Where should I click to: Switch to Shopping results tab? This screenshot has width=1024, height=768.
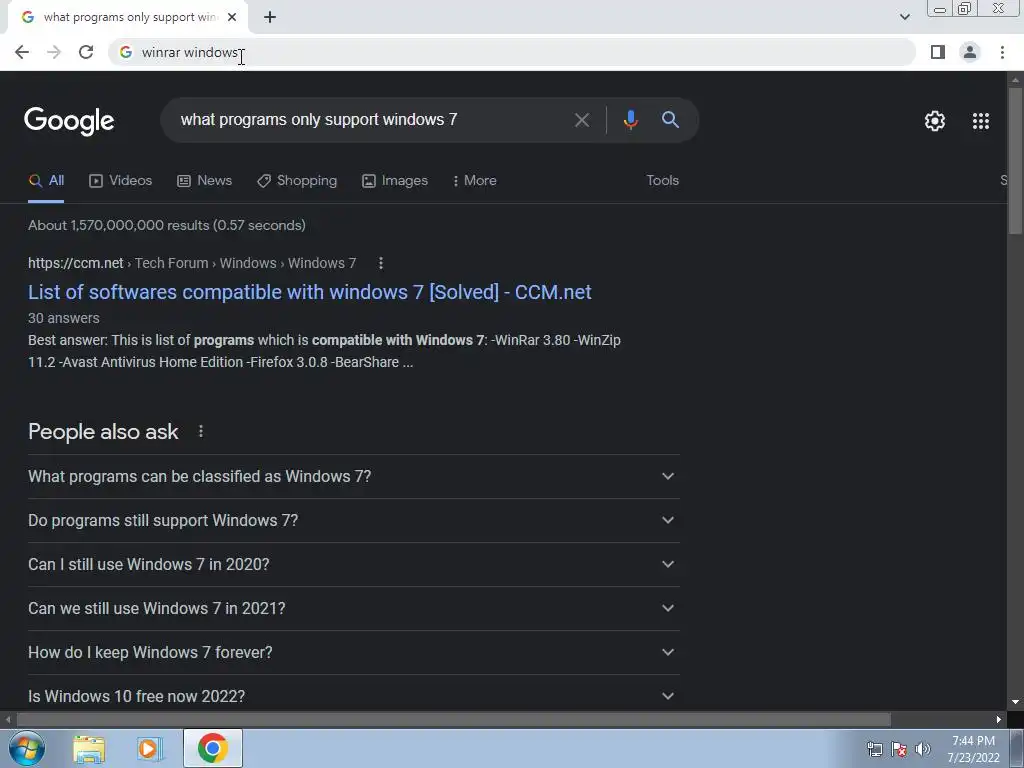[x=297, y=181]
